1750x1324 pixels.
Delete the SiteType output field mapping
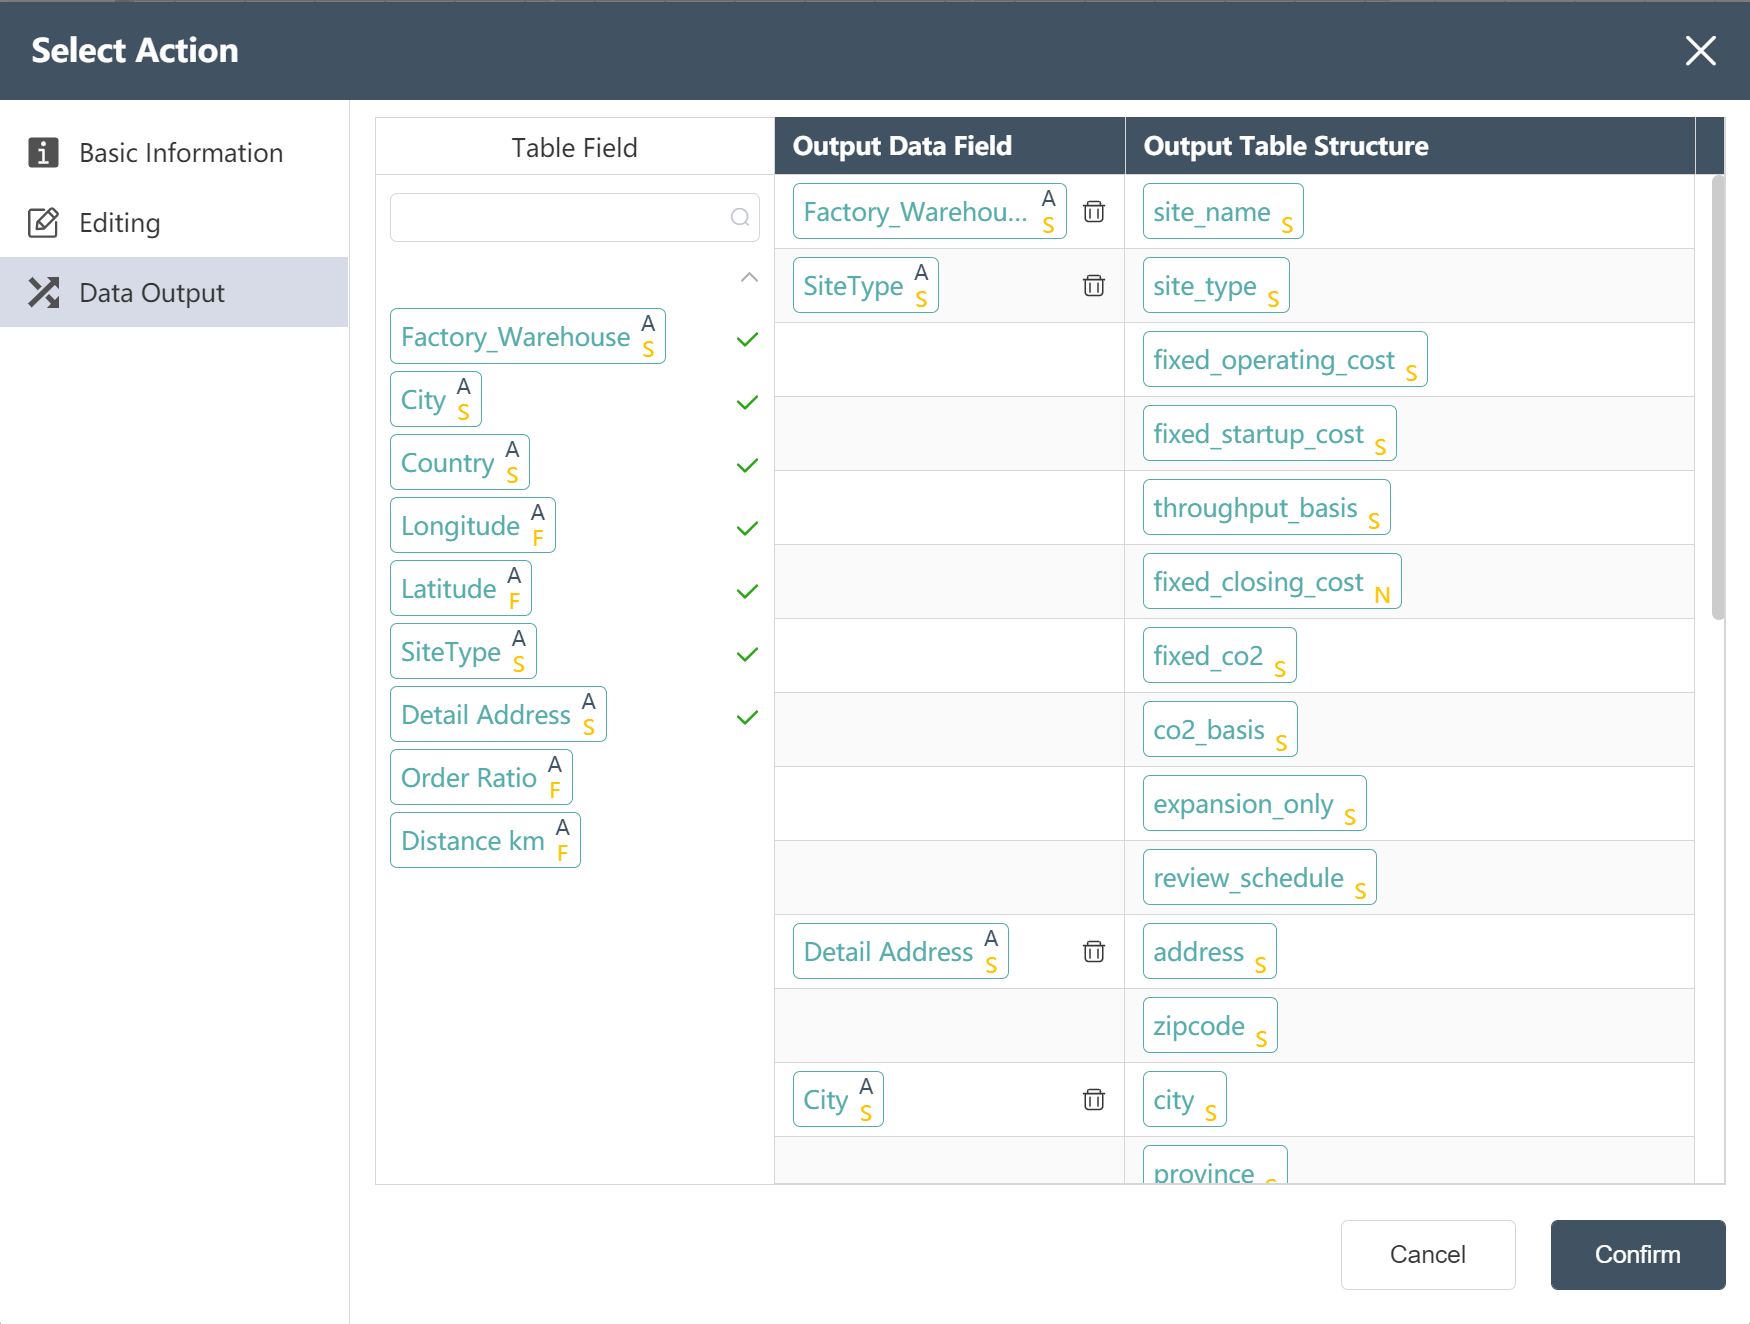click(1094, 286)
